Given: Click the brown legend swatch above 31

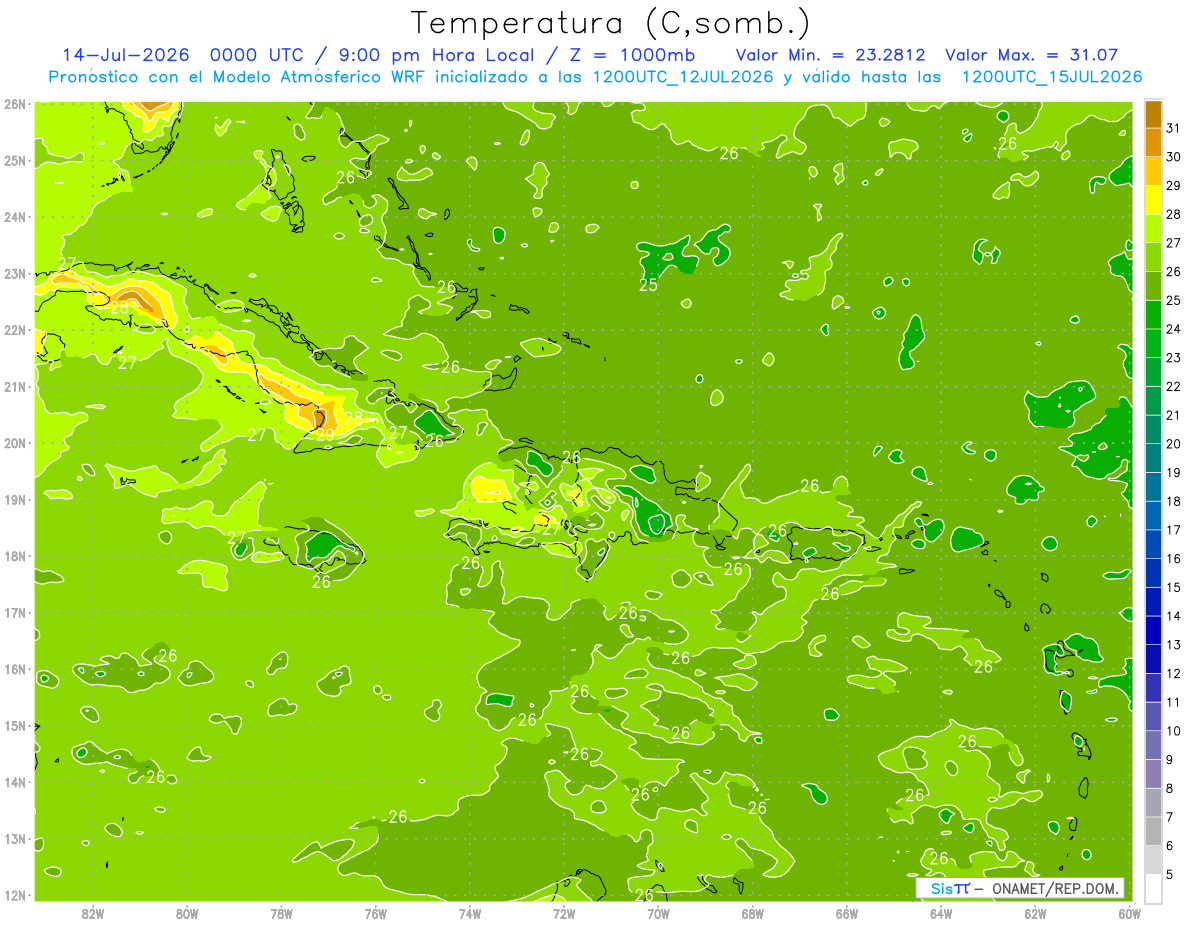Looking at the screenshot, I should 1153,113.
